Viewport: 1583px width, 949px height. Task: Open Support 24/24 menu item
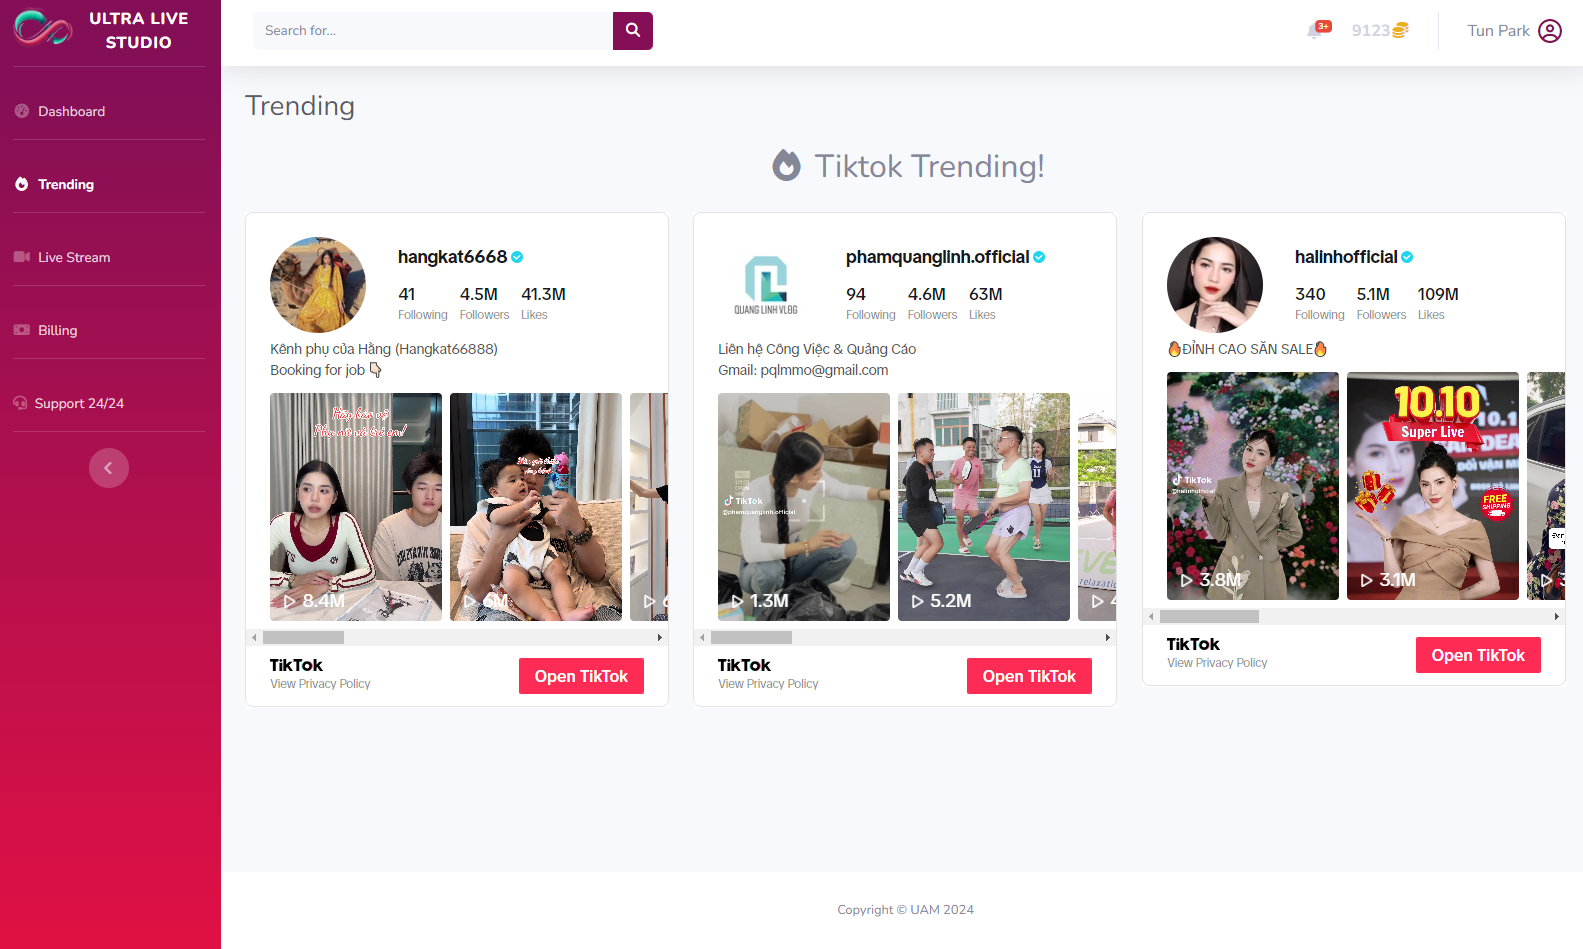[79, 403]
